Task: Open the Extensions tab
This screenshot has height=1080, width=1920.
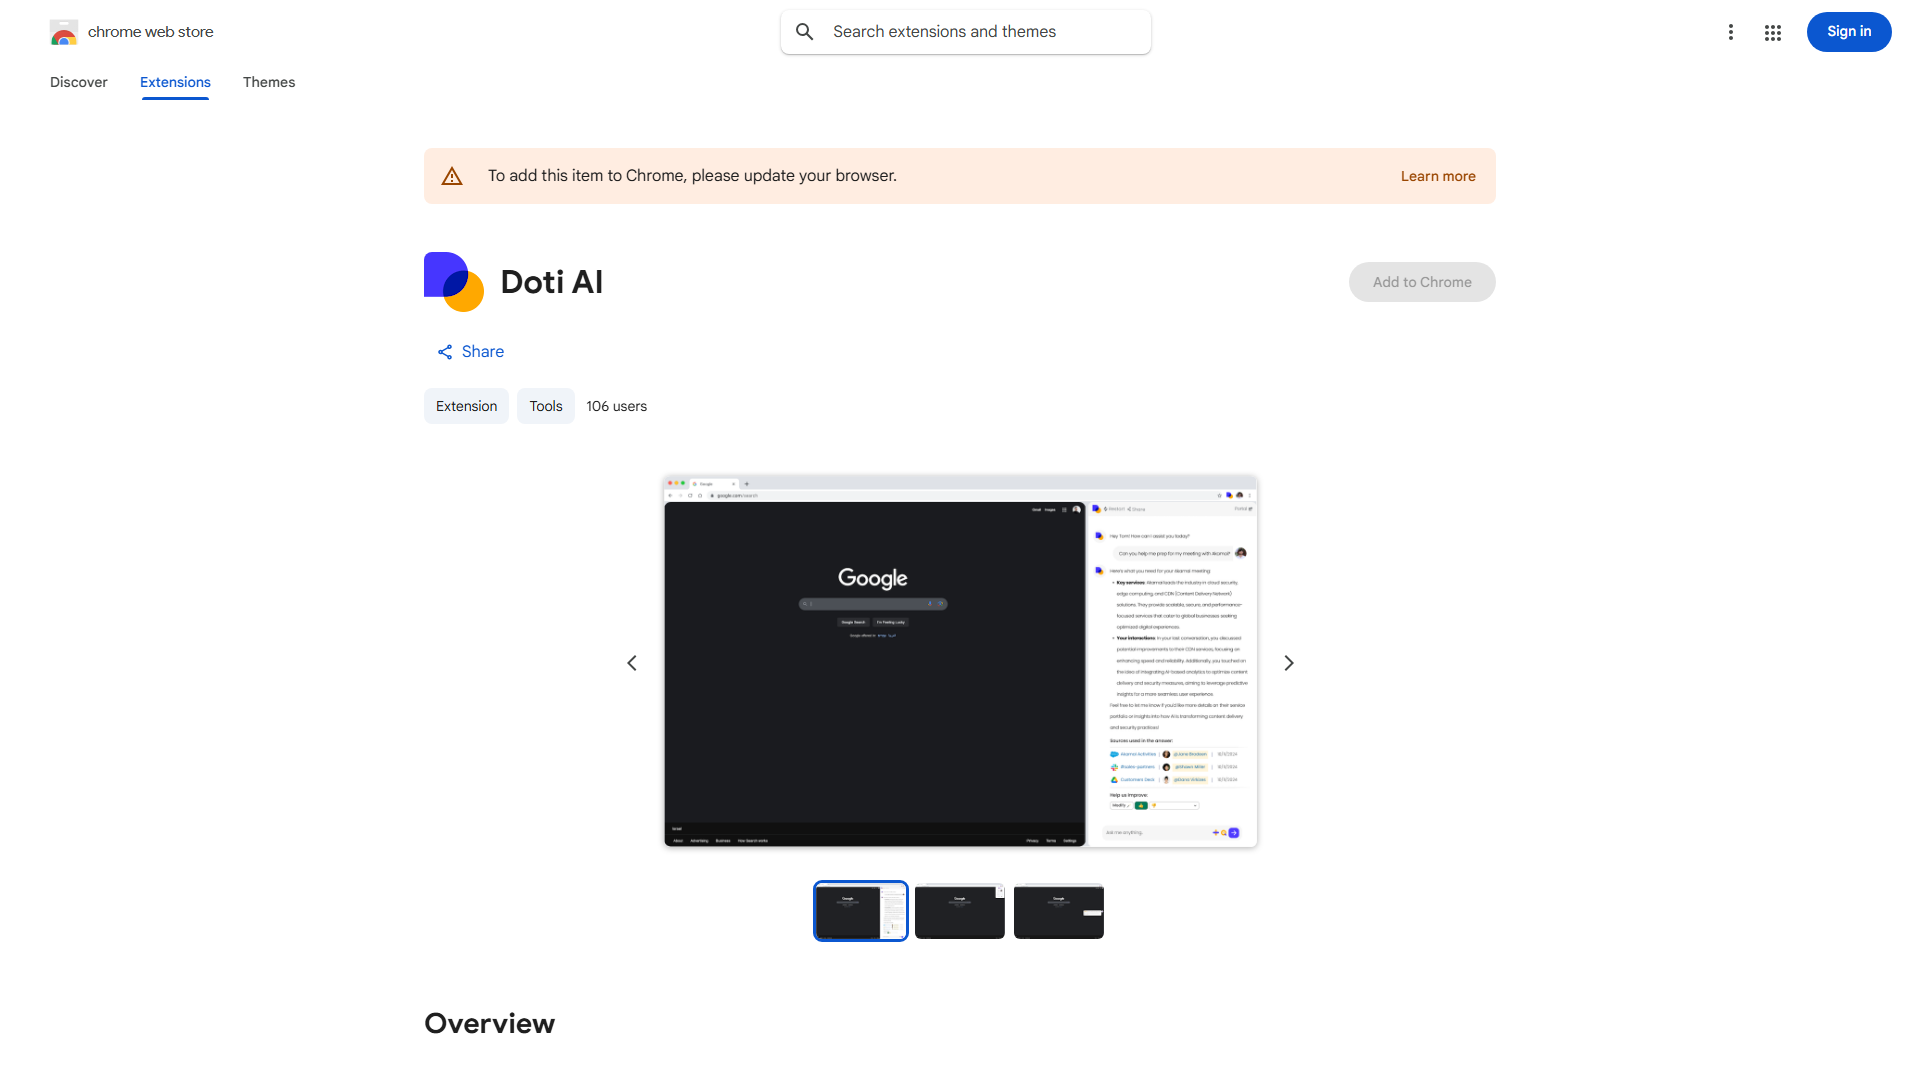Action: (175, 82)
